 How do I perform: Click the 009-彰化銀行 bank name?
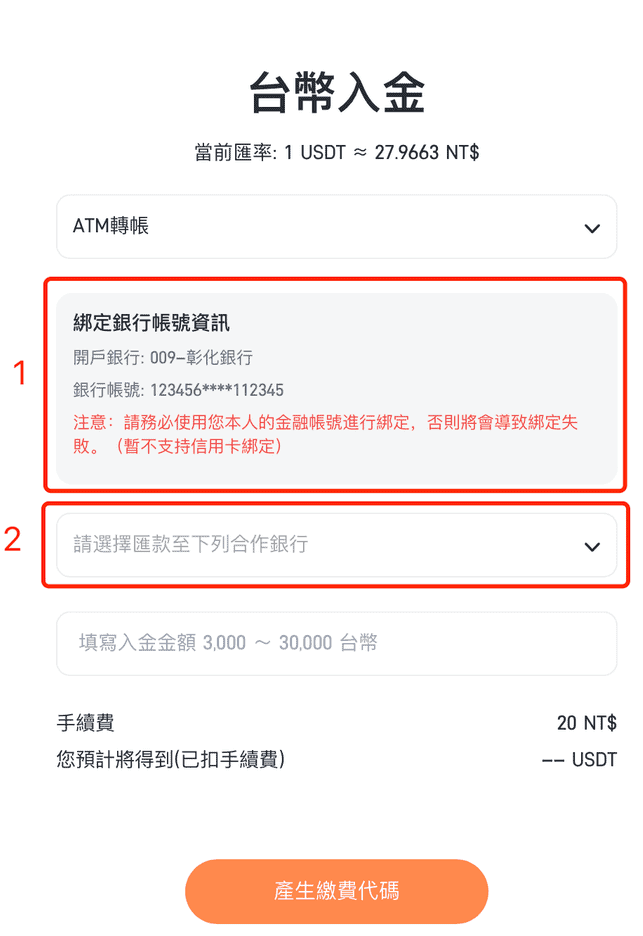click(x=201, y=358)
